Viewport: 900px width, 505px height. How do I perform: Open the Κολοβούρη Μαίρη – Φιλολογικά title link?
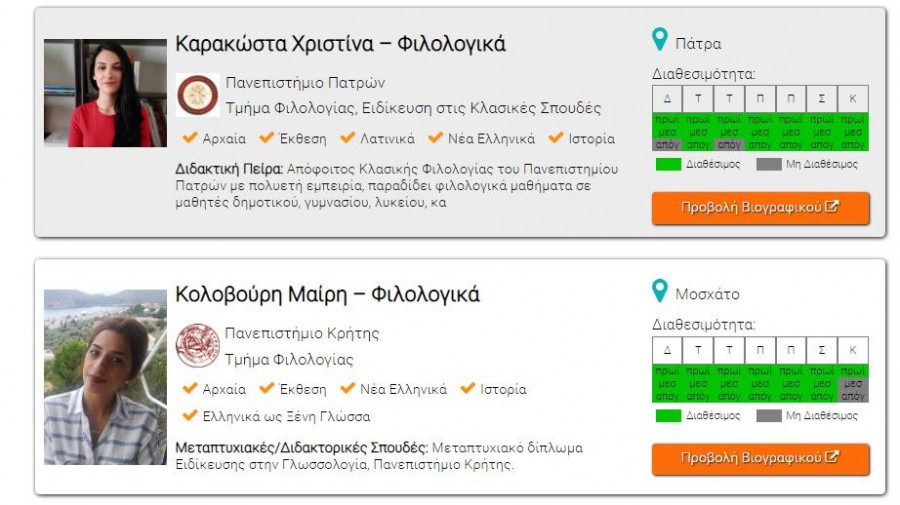click(327, 295)
